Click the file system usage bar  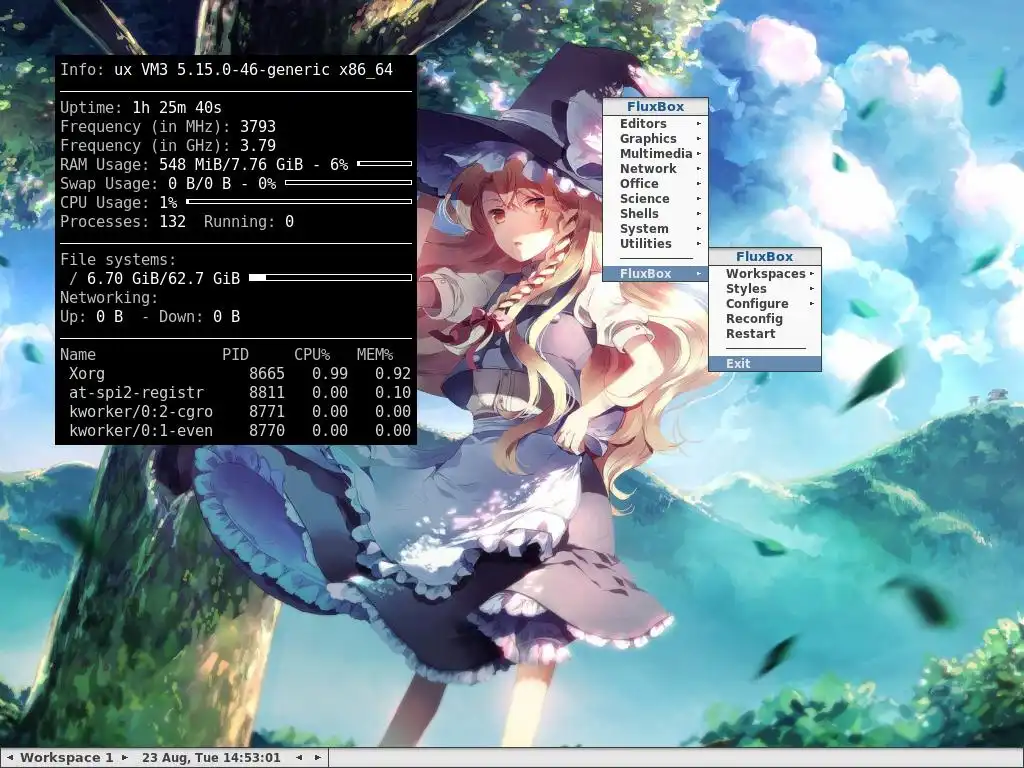(330, 278)
